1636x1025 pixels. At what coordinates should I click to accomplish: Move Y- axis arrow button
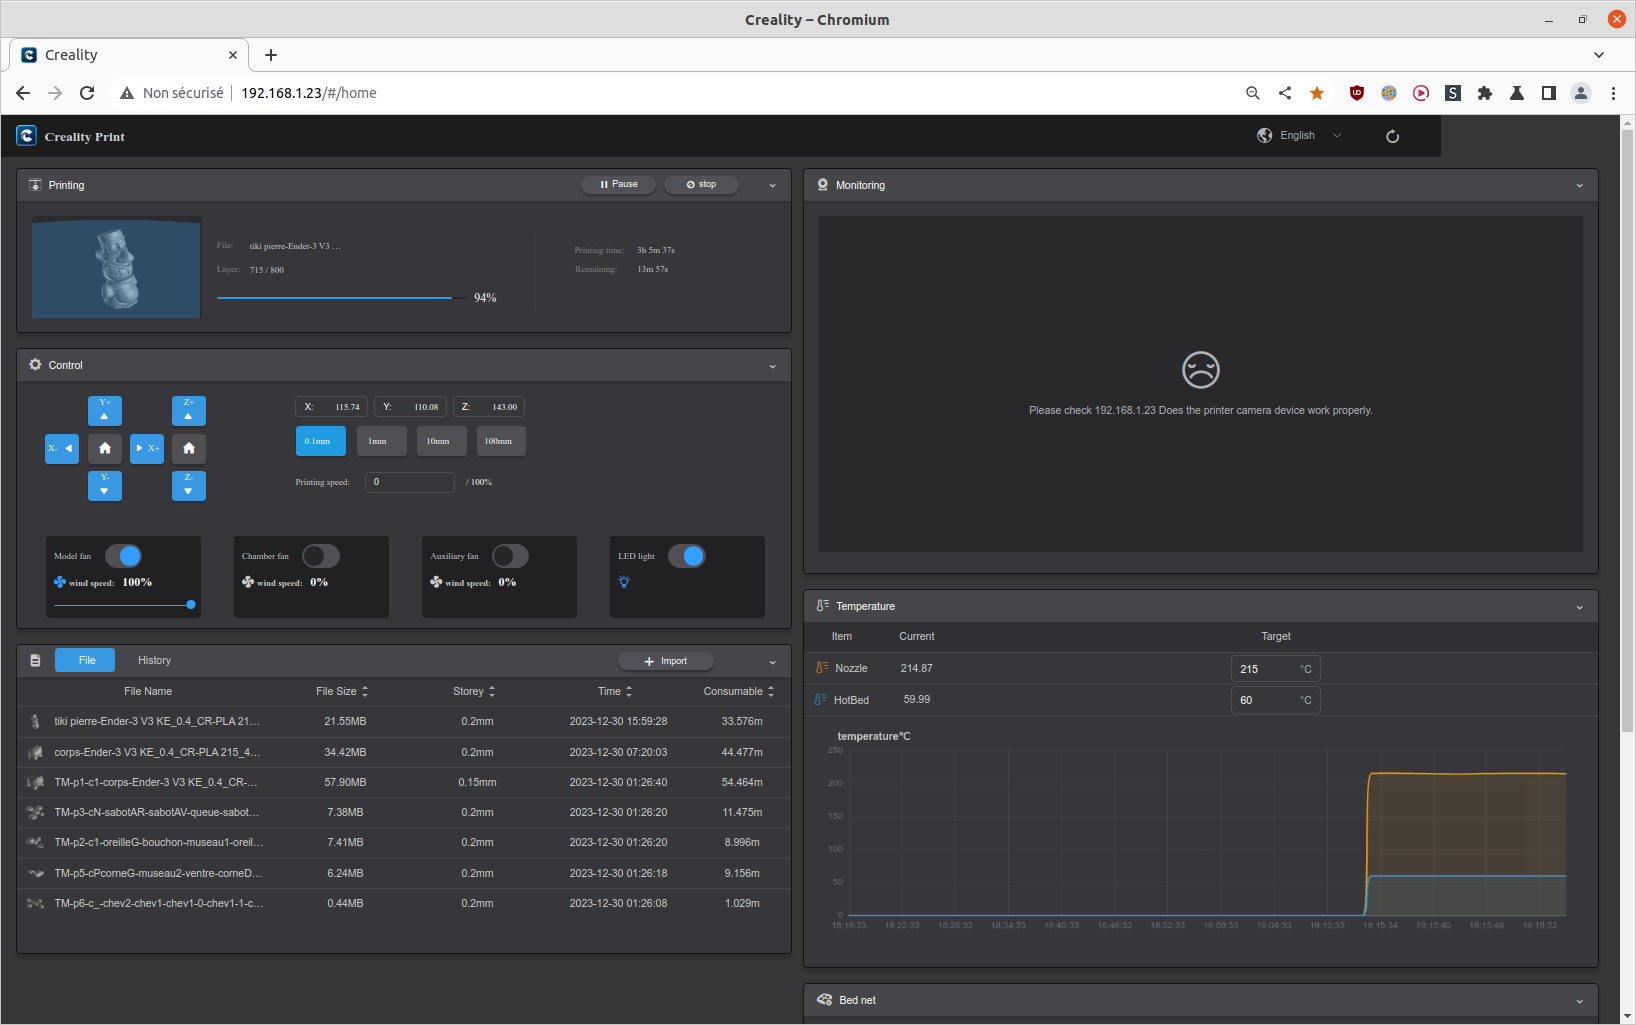105,486
